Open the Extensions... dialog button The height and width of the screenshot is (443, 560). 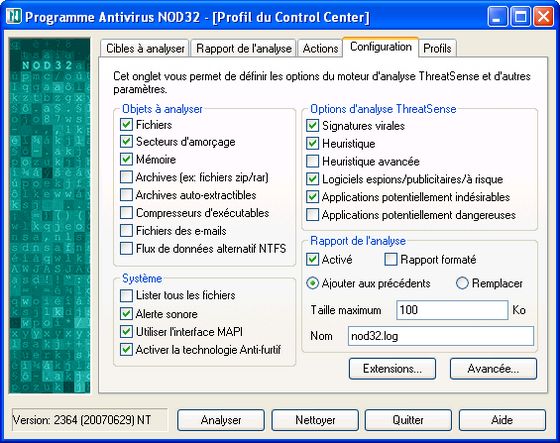point(392,369)
